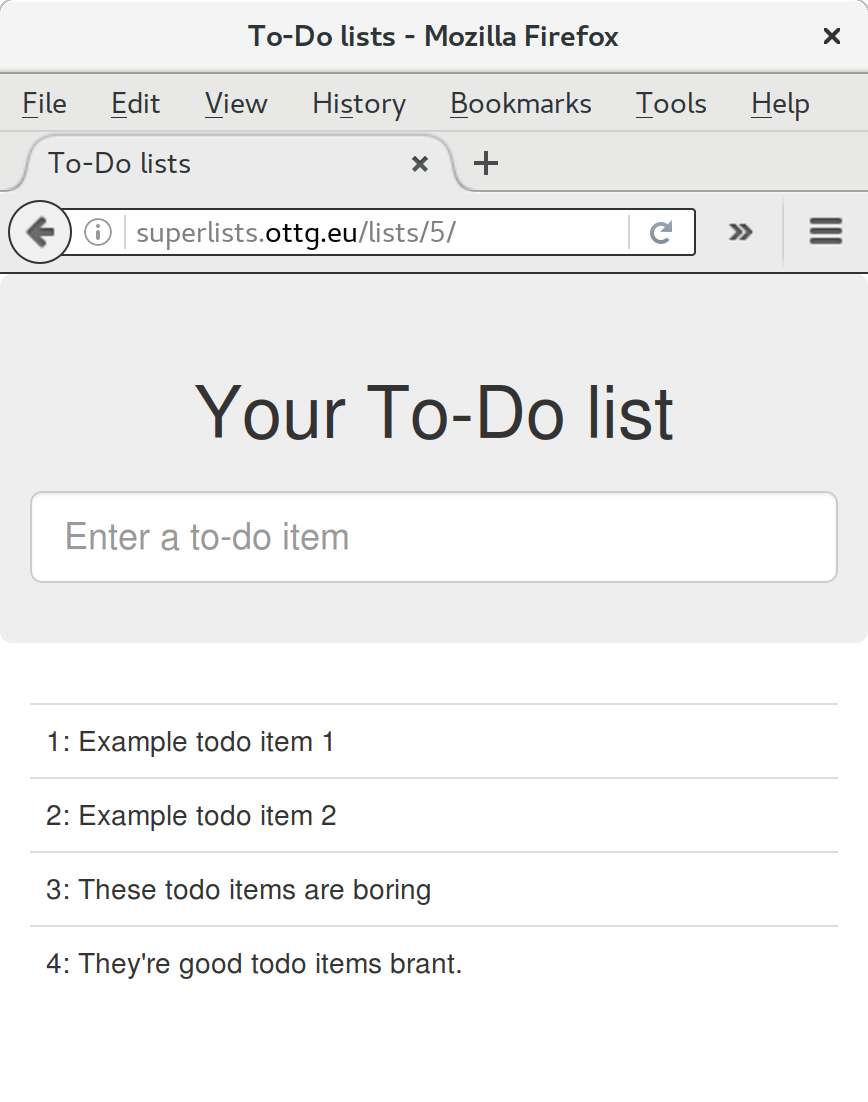Viewport: 868px width, 1102px height.
Task: Open a new browser tab with the plus icon
Action: pyautogui.click(x=487, y=163)
